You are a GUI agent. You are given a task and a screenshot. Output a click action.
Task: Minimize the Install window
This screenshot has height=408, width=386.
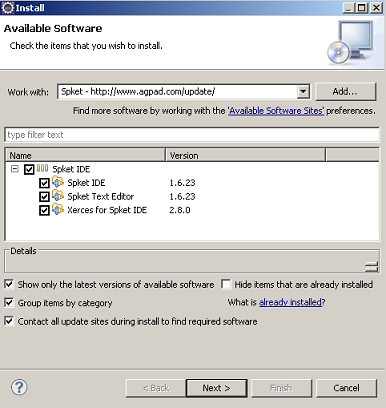pos(348,8)
